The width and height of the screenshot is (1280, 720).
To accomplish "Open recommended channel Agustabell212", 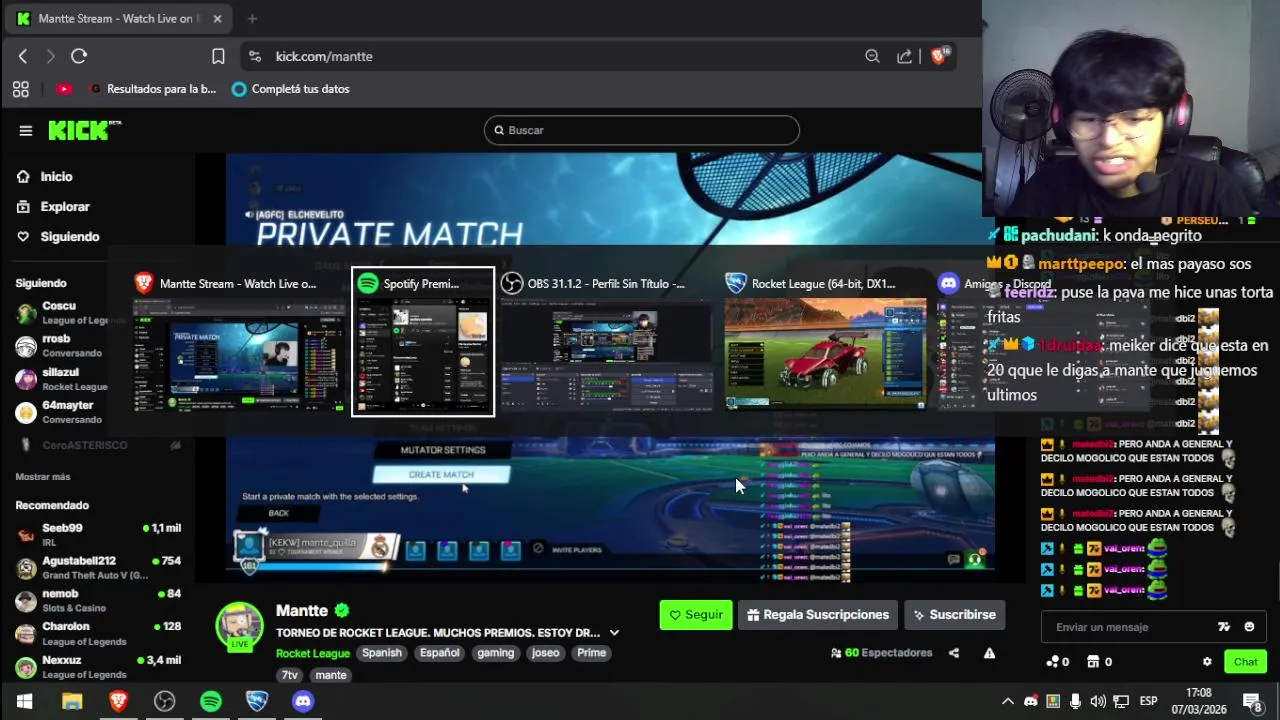I will click(98, 568).
